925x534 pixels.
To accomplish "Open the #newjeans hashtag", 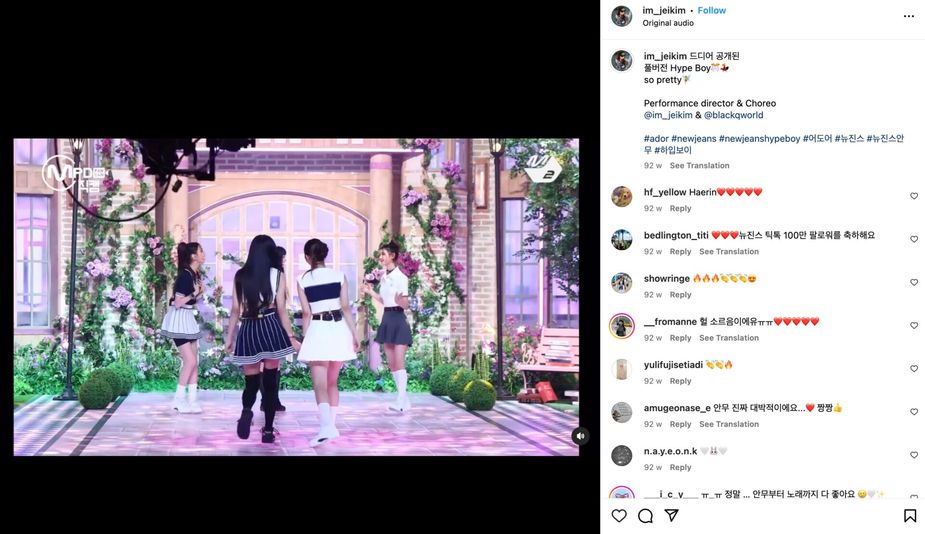I will (x=693, y=139).
